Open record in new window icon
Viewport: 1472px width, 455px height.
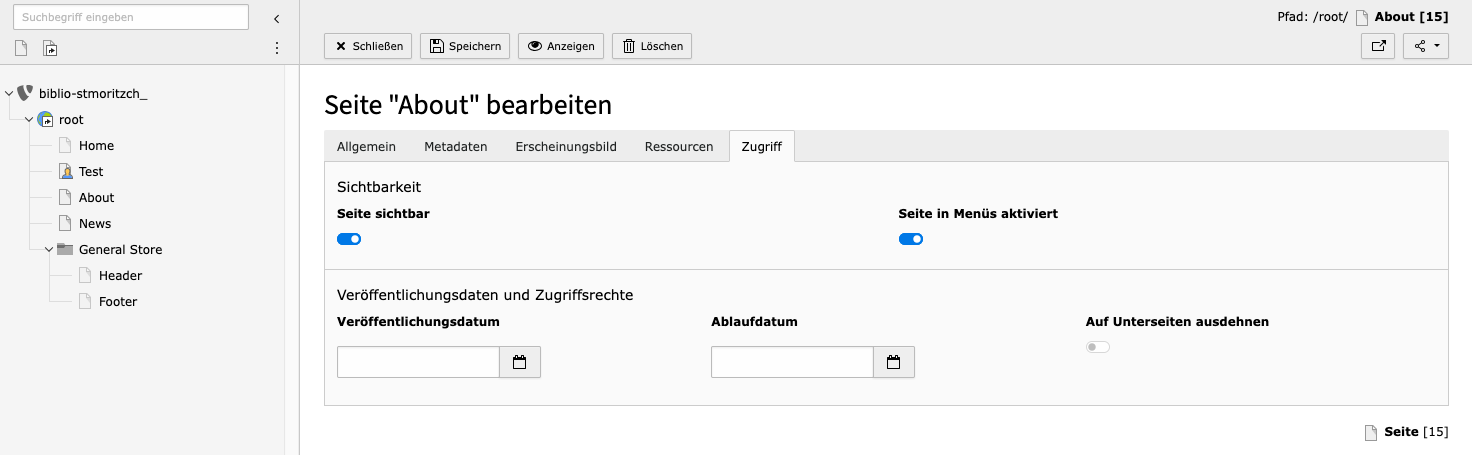pyautogui.click(x=1378, y=46)
